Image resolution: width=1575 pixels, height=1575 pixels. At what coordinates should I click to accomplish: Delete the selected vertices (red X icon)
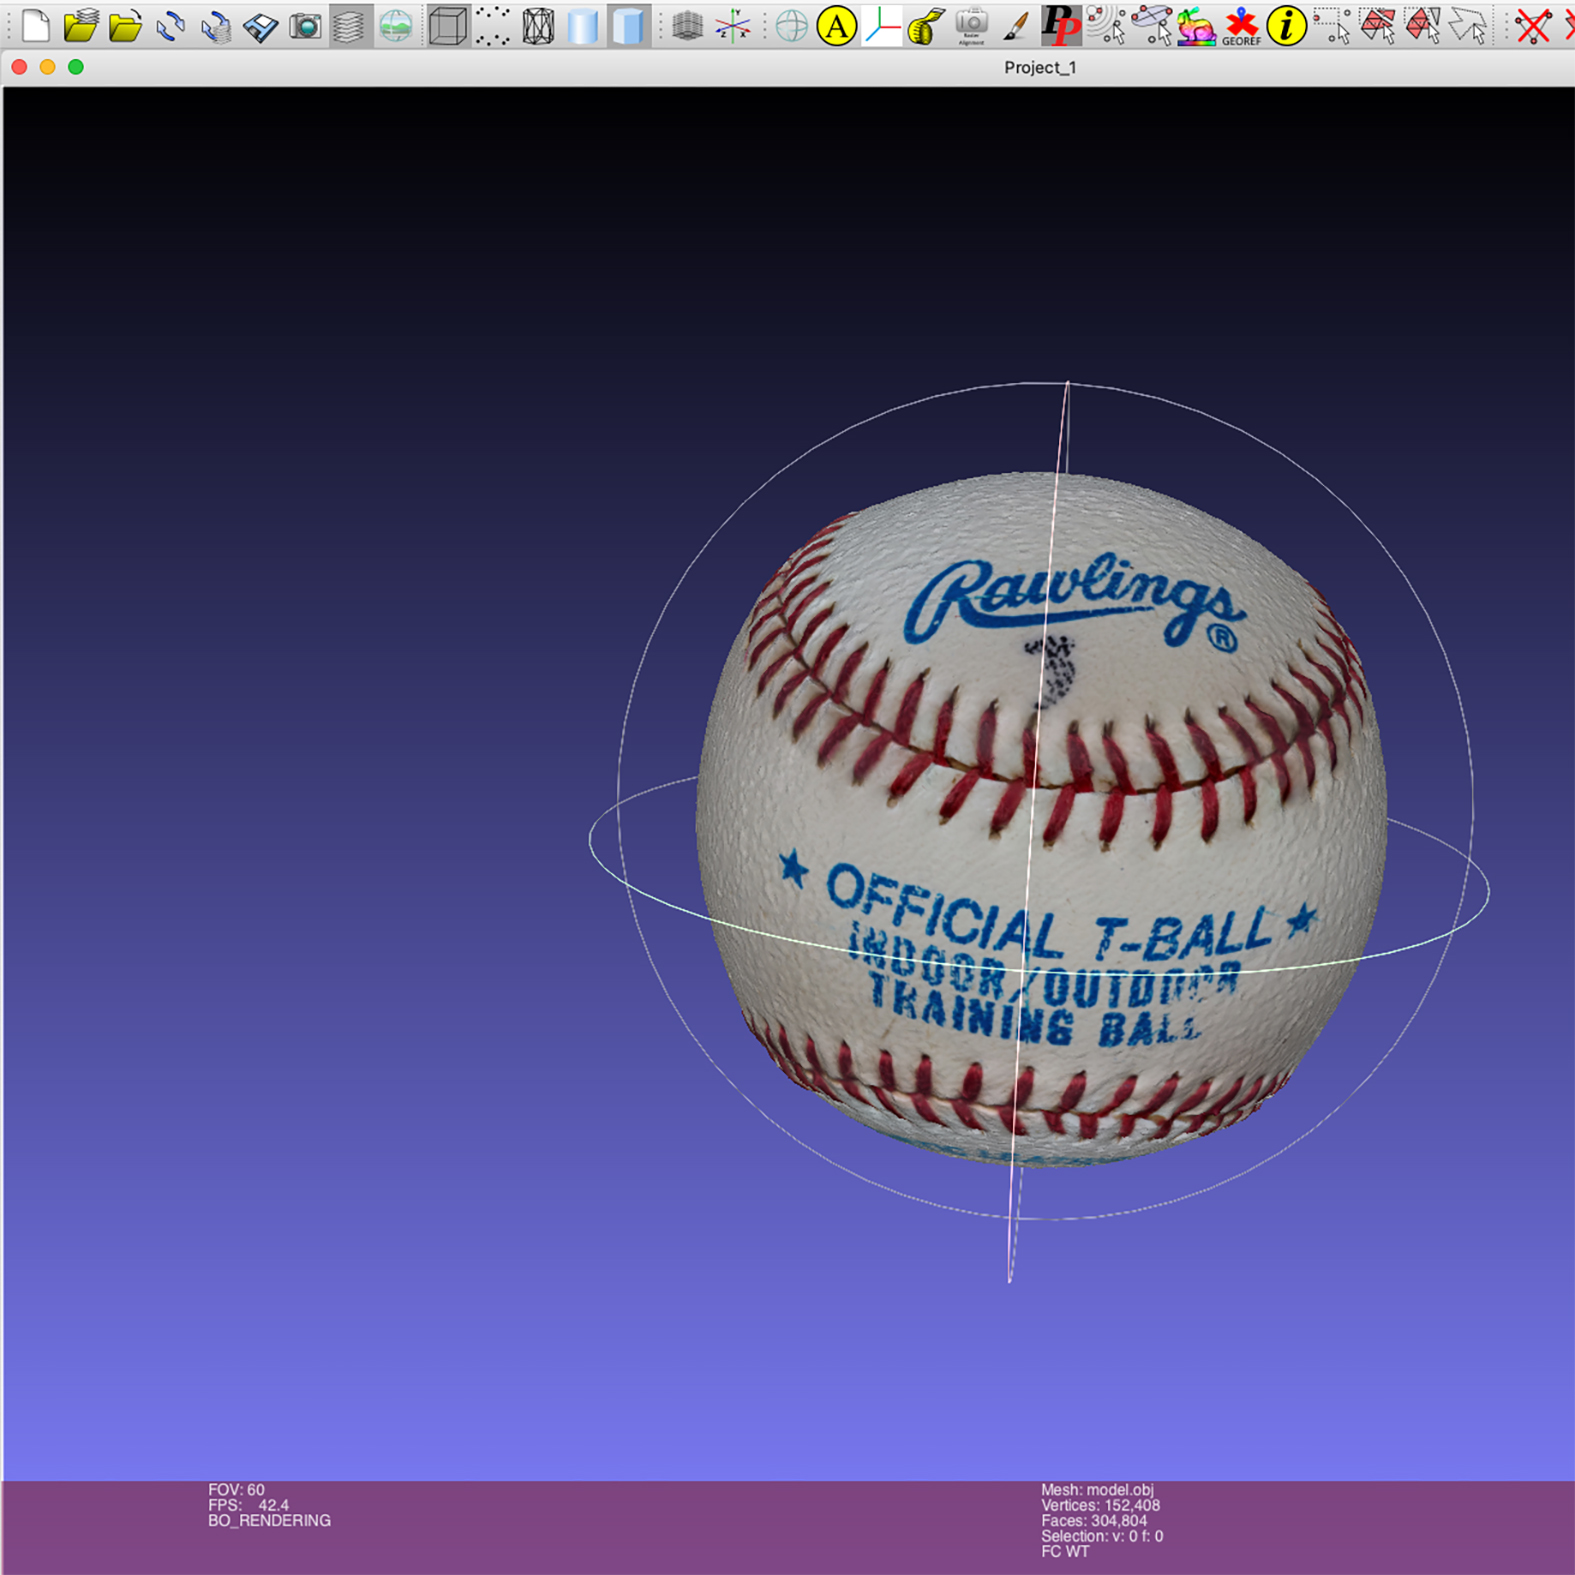pos(1531,26)
